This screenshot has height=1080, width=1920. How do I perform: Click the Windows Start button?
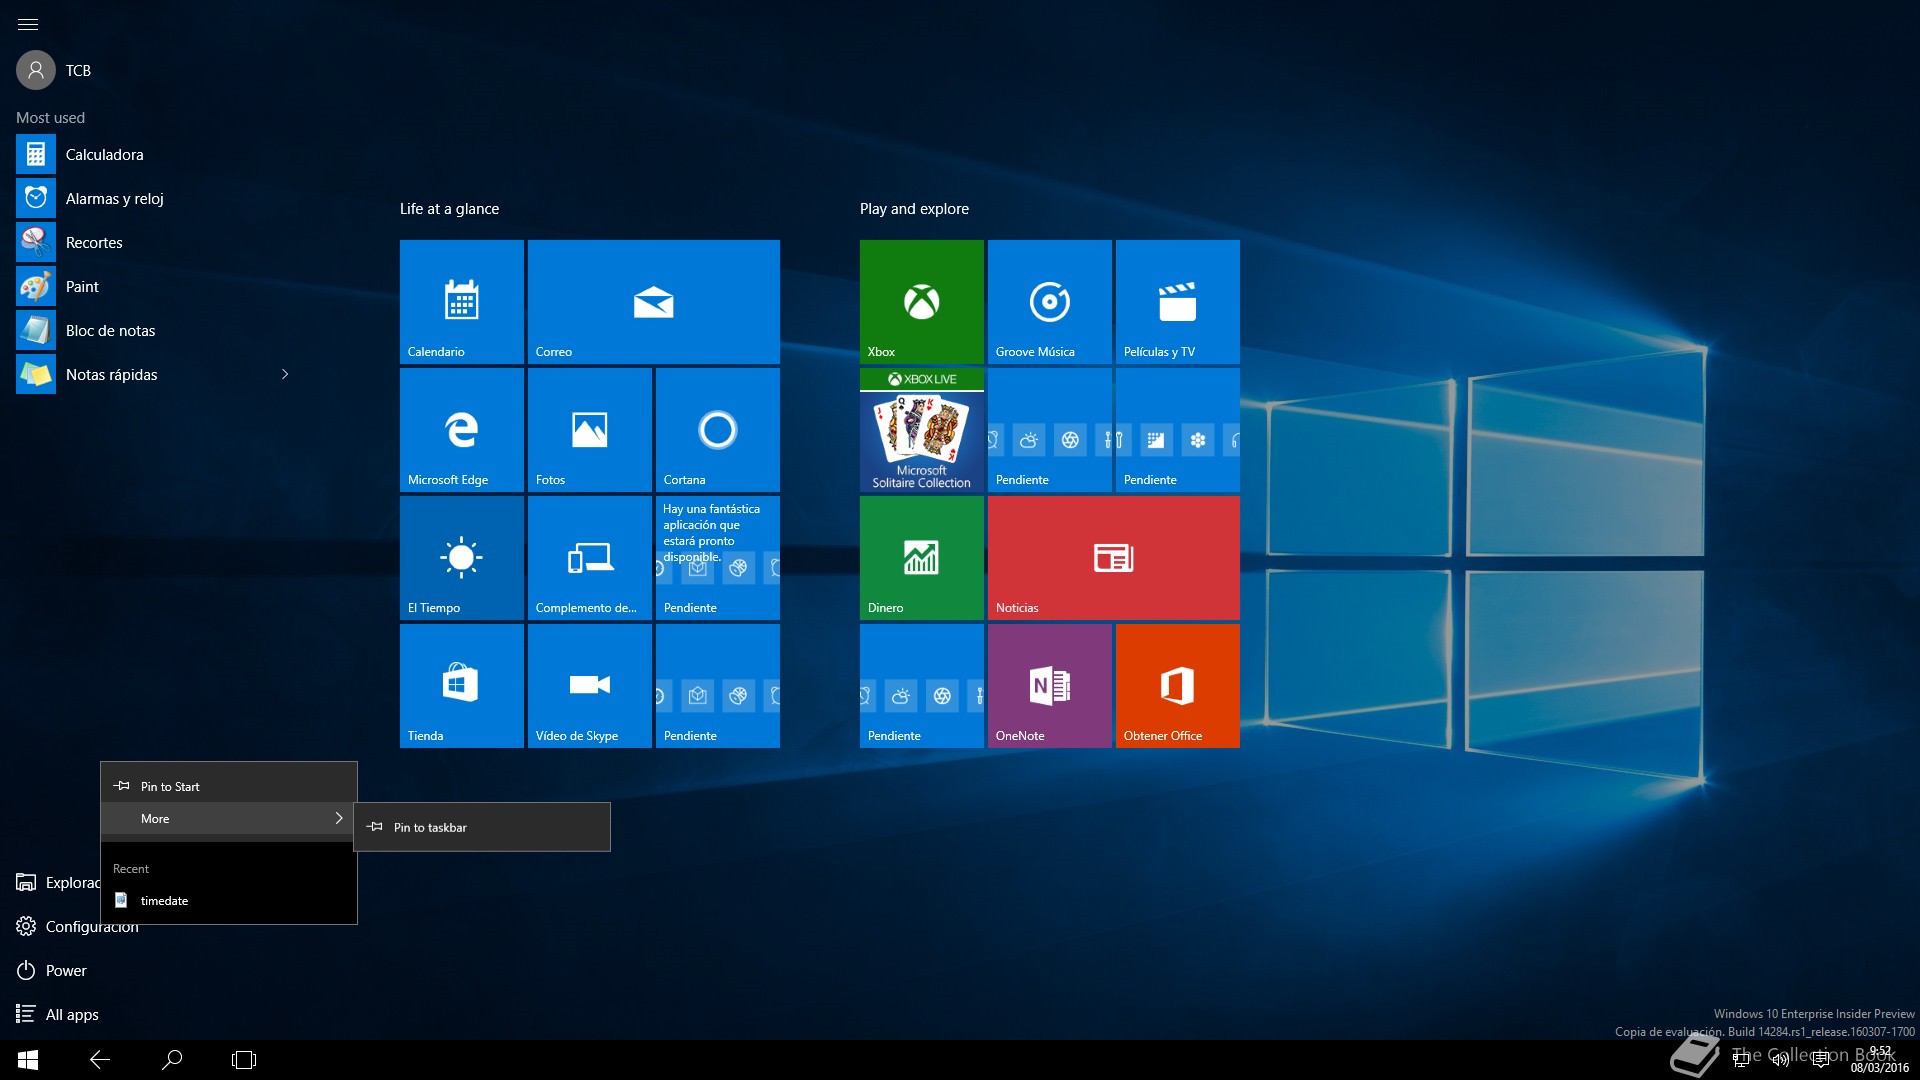tap(28, 1060)
